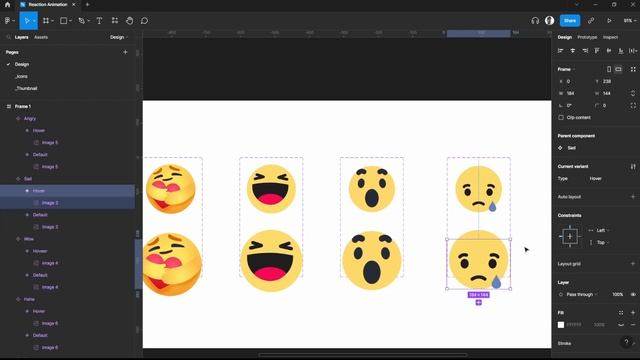Align selection to top

click(x=597, y=51)
